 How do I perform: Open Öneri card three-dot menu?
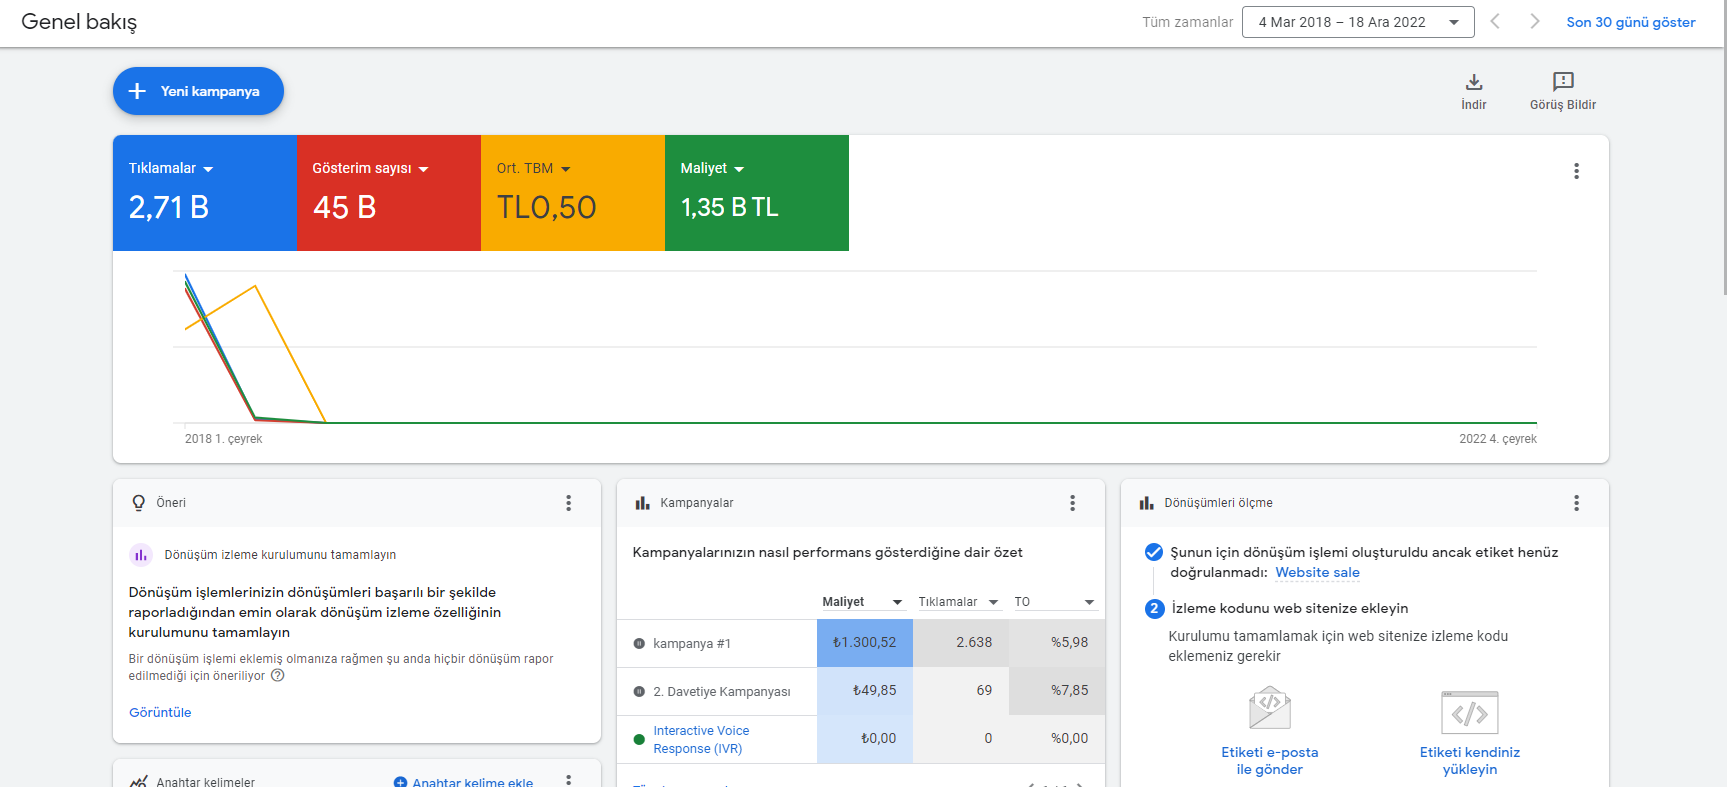point(568,503)
